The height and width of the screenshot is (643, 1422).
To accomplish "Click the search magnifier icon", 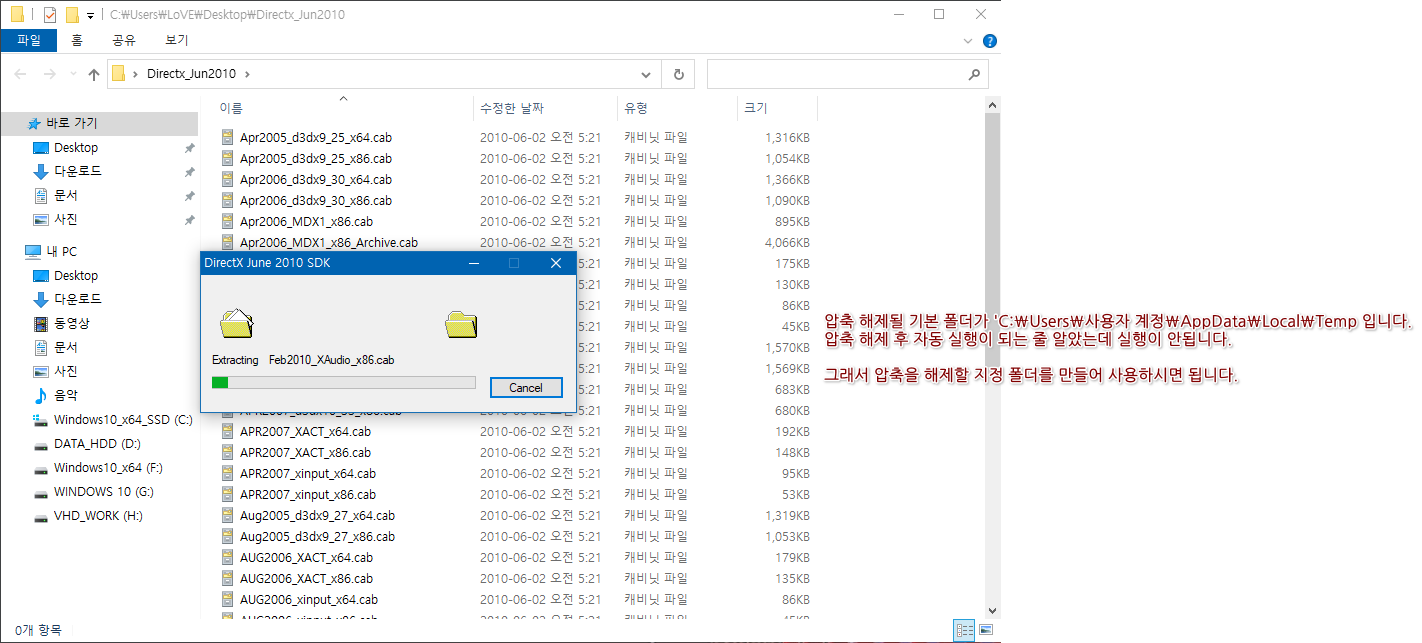I will point(975,74).
